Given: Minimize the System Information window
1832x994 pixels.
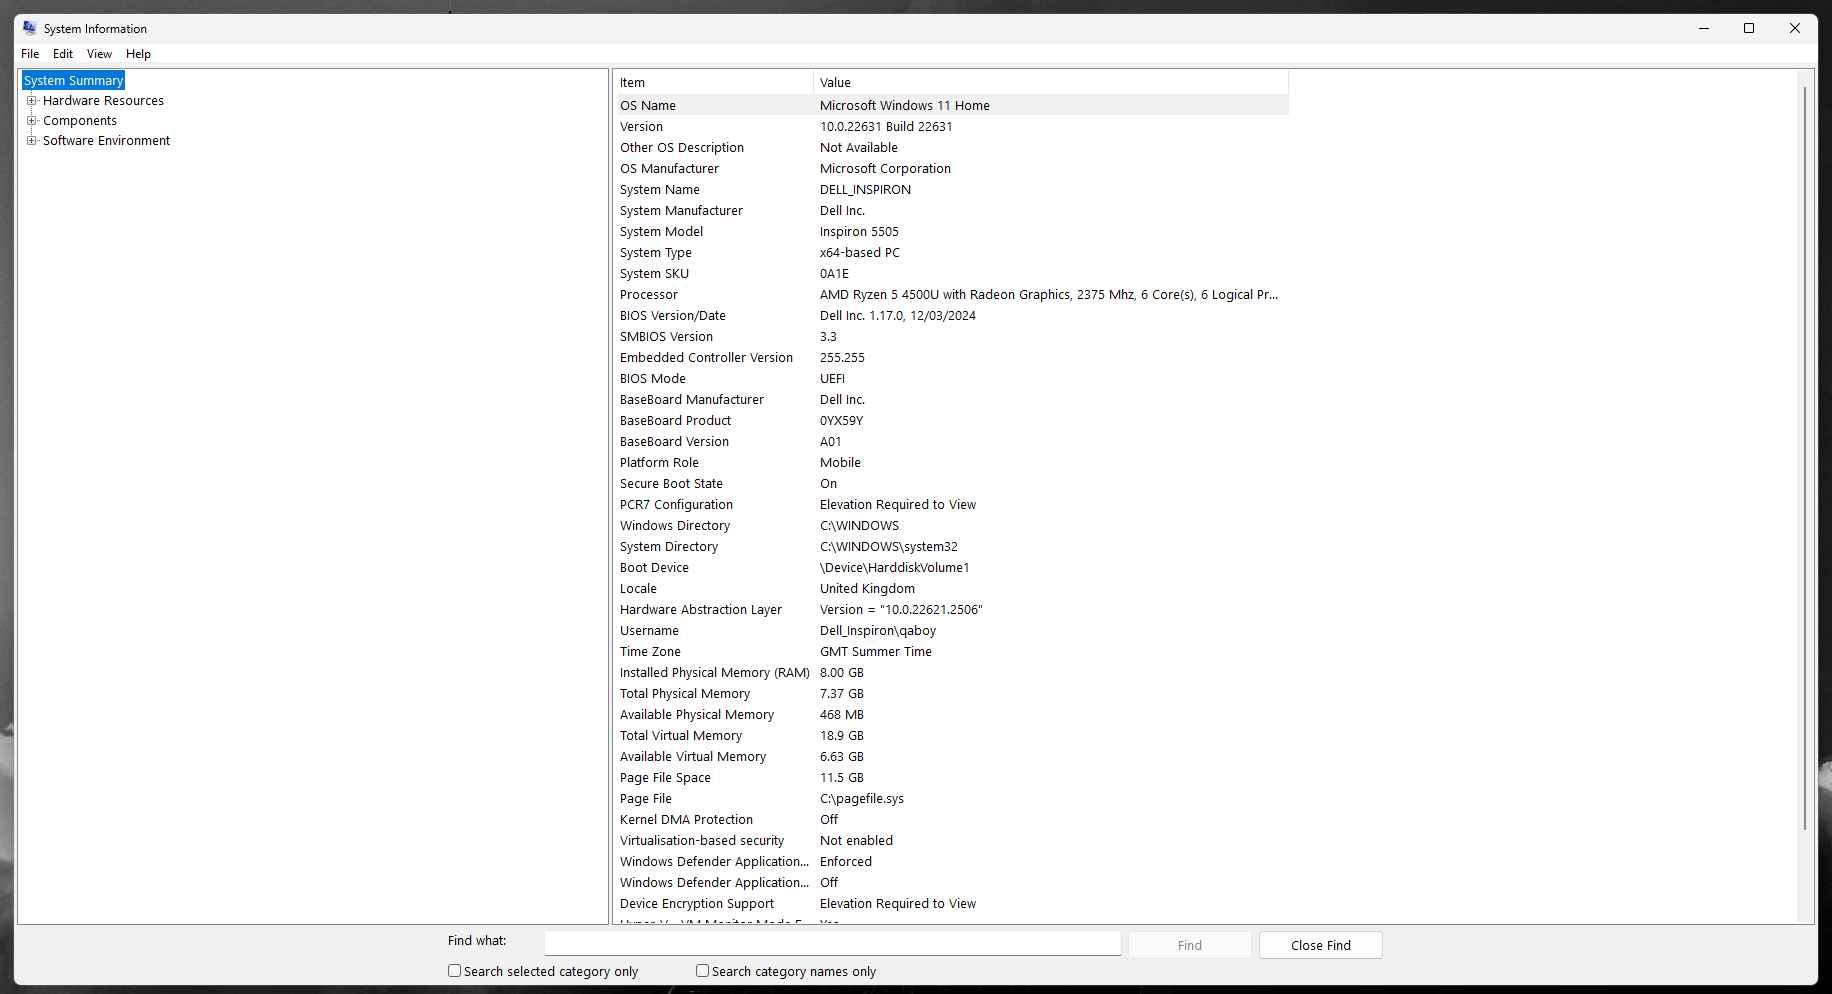Looking at the screenshot, I should click(1704, 28).
